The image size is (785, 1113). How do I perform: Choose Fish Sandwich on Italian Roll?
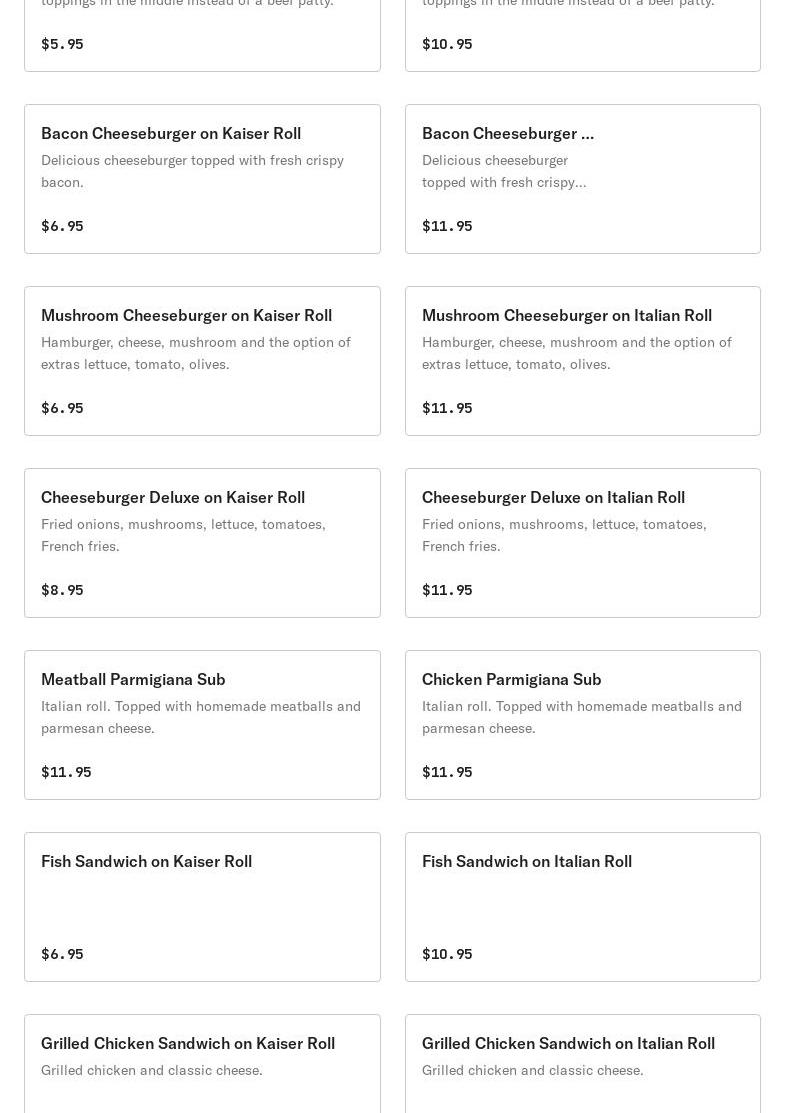(x=582, y=907)
